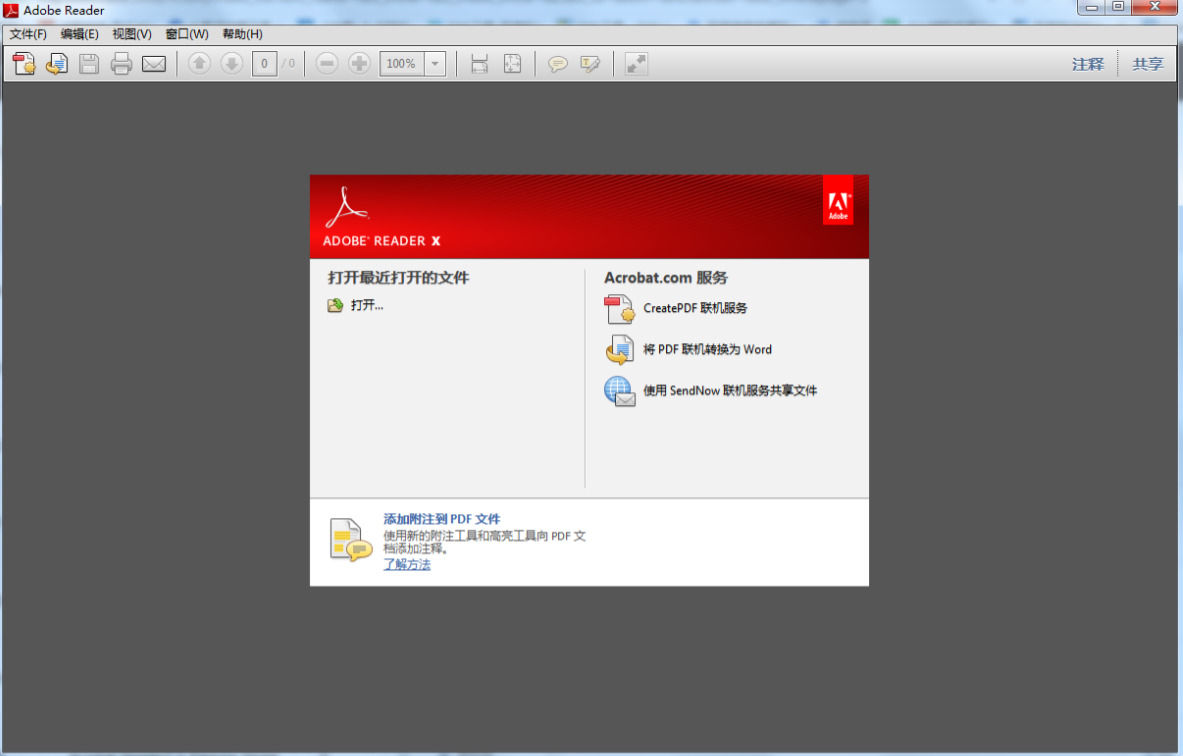Open the 共享 share pane
Image resolution: width=1183 pixels, height=756 pixels.
(x=1148, y=64)
